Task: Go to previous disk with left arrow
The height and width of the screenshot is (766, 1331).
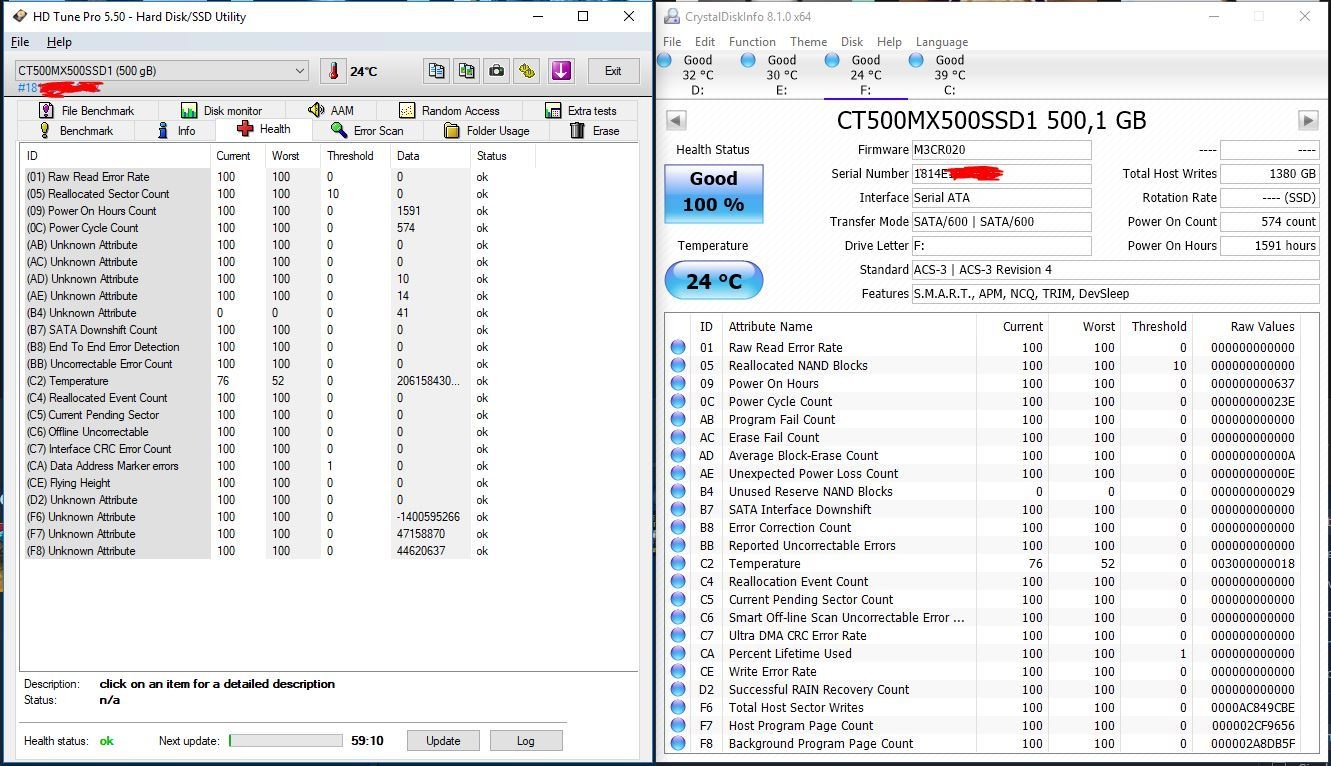Action: pyautogui.click(x=676, y=120)
